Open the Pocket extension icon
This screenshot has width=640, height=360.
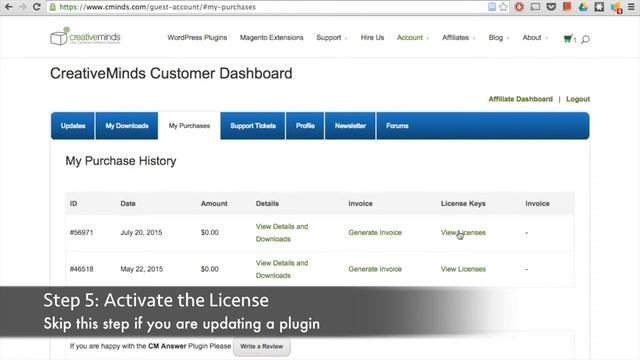[x=551, y=7]
